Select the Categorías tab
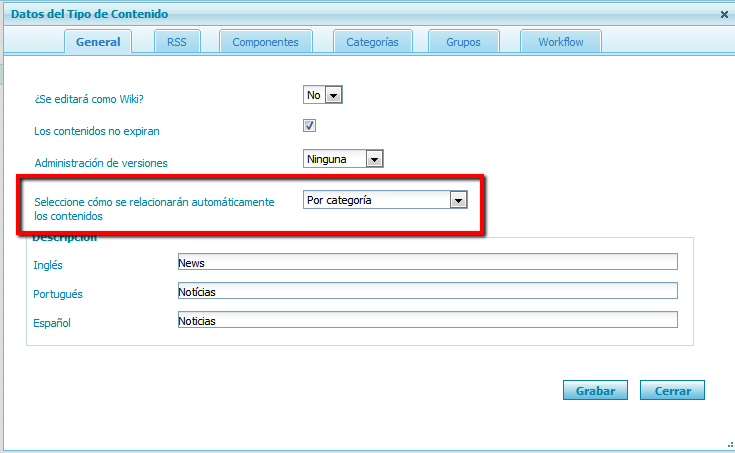This screenshot has height=453, width=735. coord(372,42)
